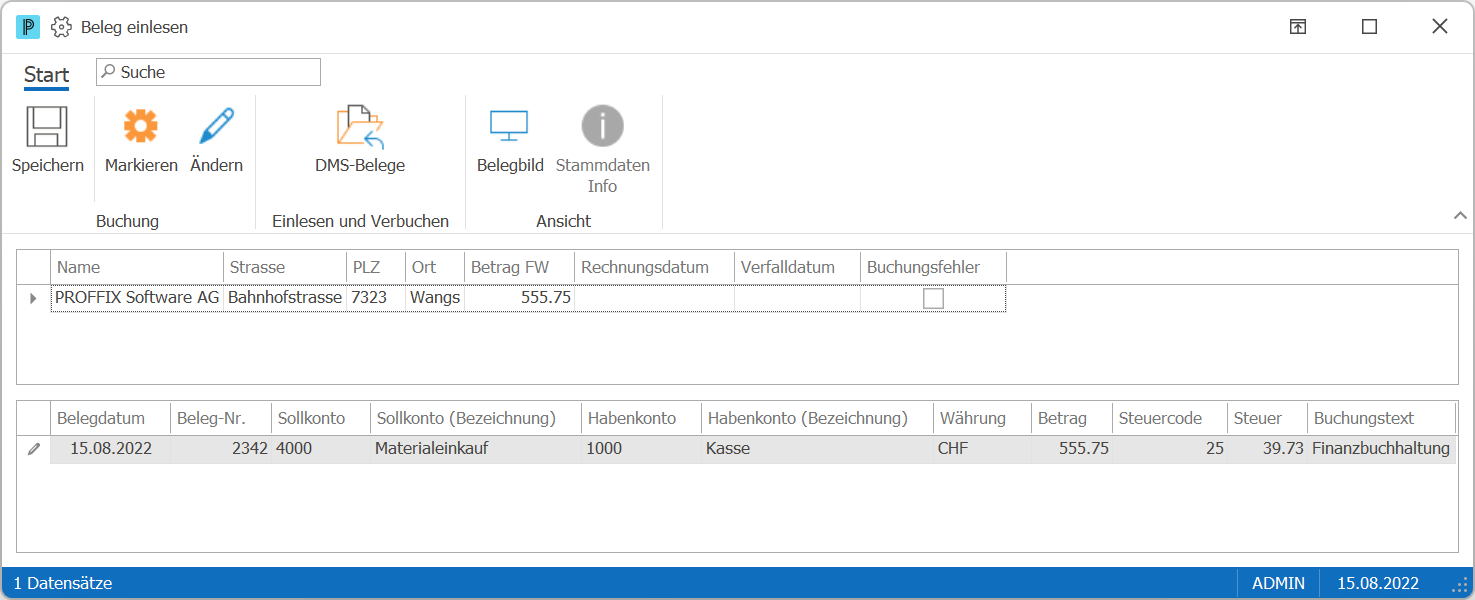Switch to the Start tab
Screen dimensions: 1475x600
46,75
